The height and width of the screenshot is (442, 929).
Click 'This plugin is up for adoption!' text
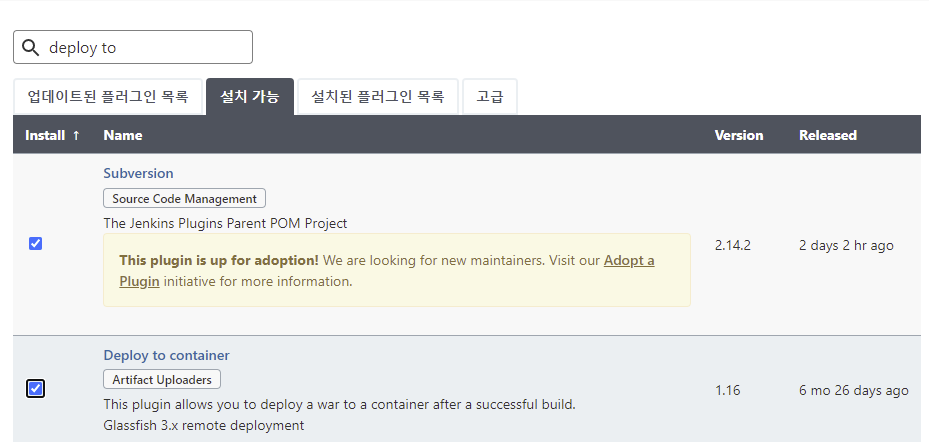coord(219,260)
